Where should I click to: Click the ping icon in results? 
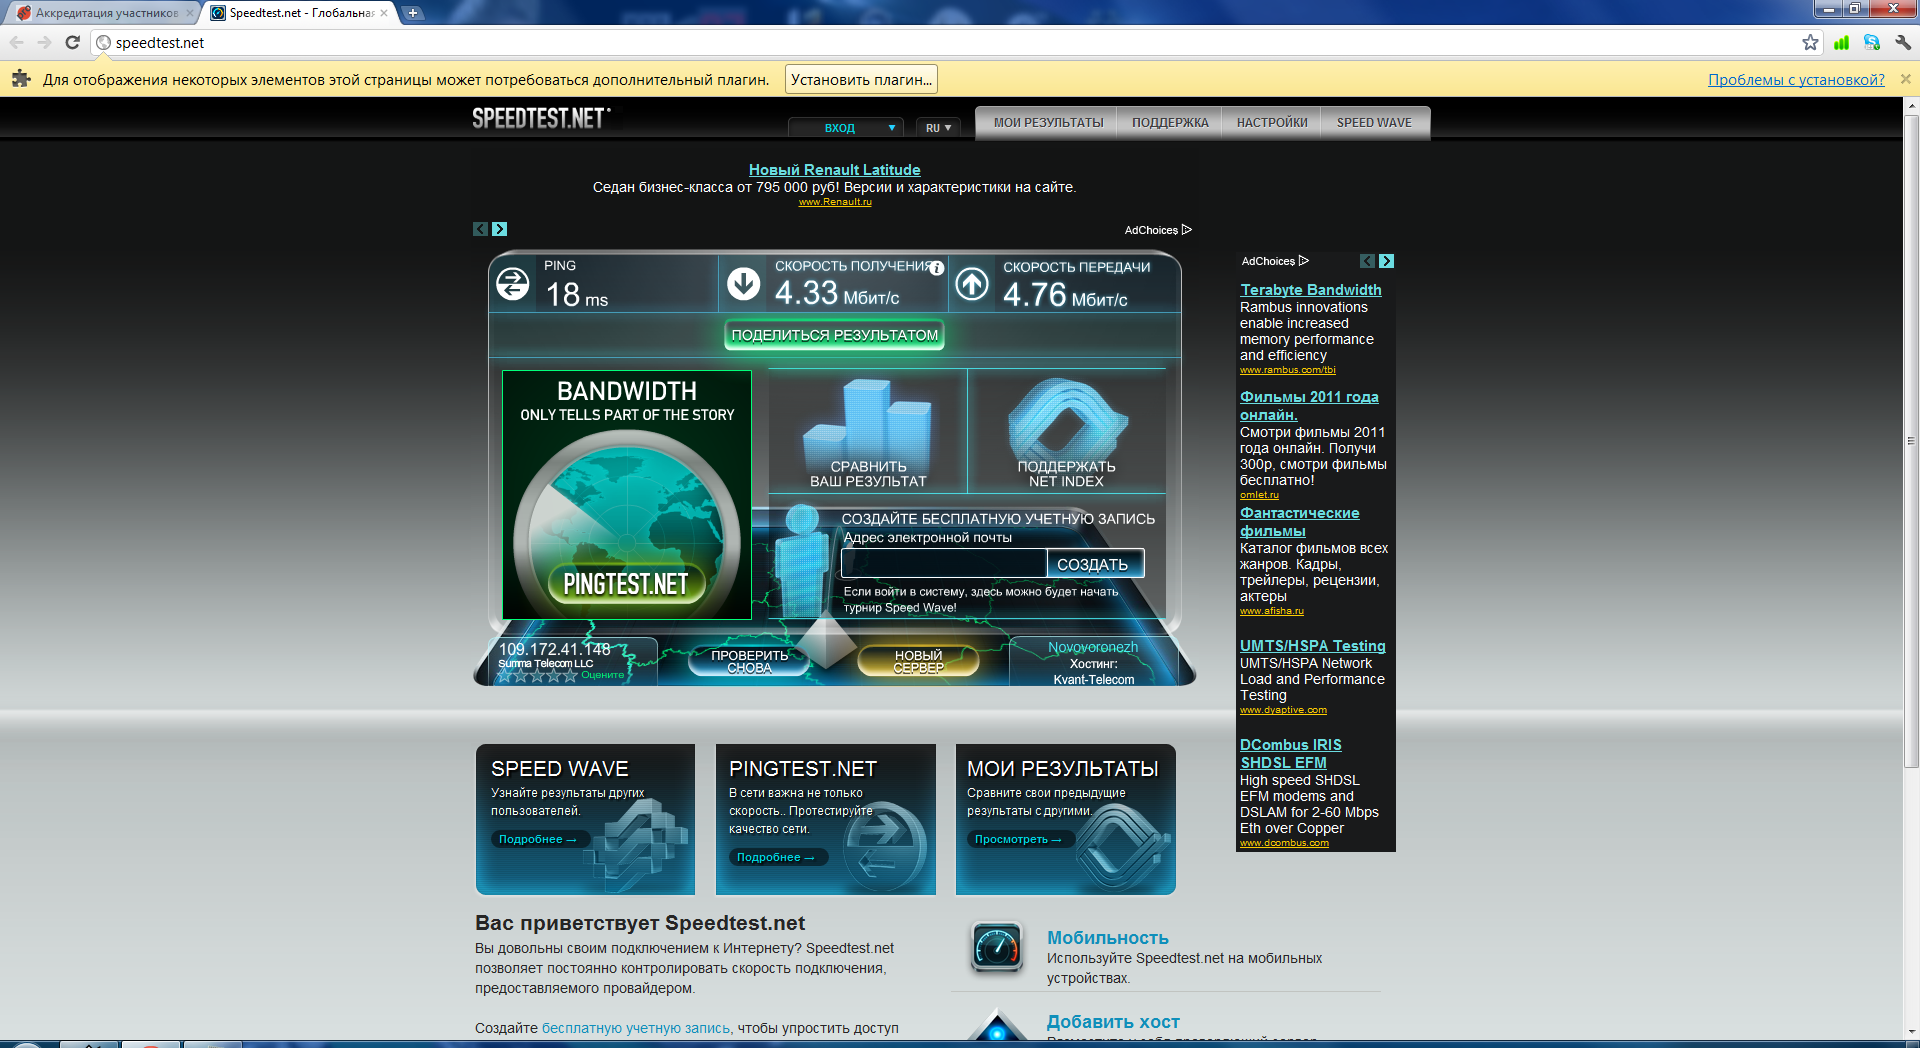[513, 284]
